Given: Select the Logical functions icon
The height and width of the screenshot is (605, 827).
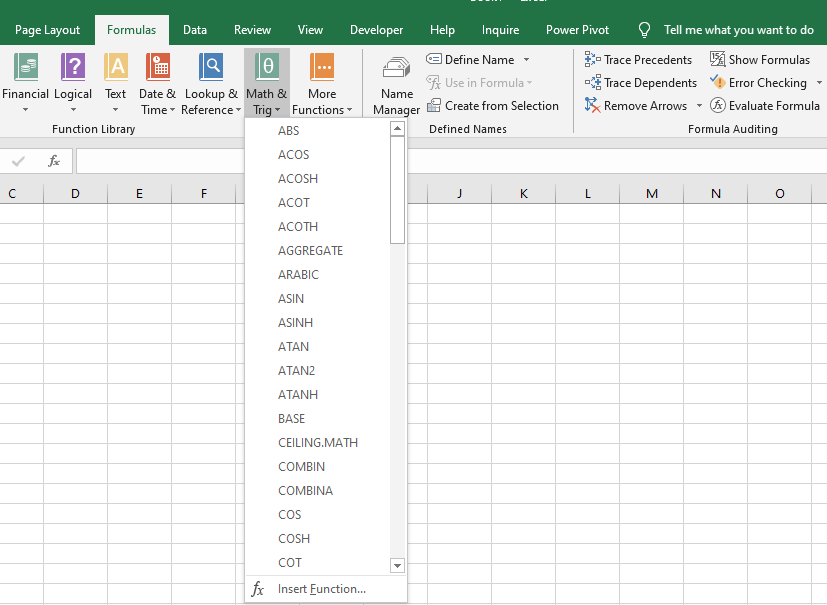Looking at the screenshot, I should 72,82.
